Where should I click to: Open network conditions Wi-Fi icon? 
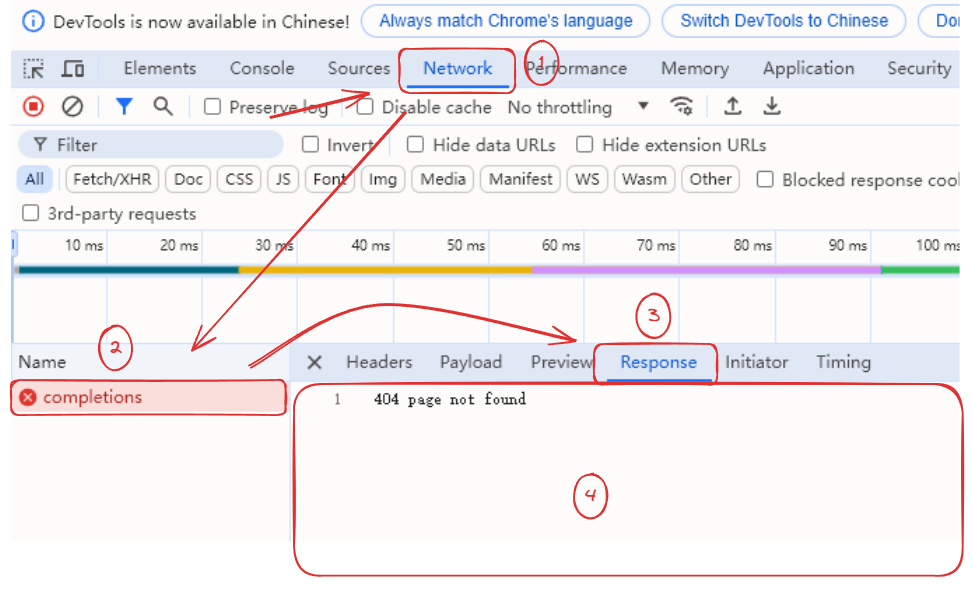pos(682,107)
